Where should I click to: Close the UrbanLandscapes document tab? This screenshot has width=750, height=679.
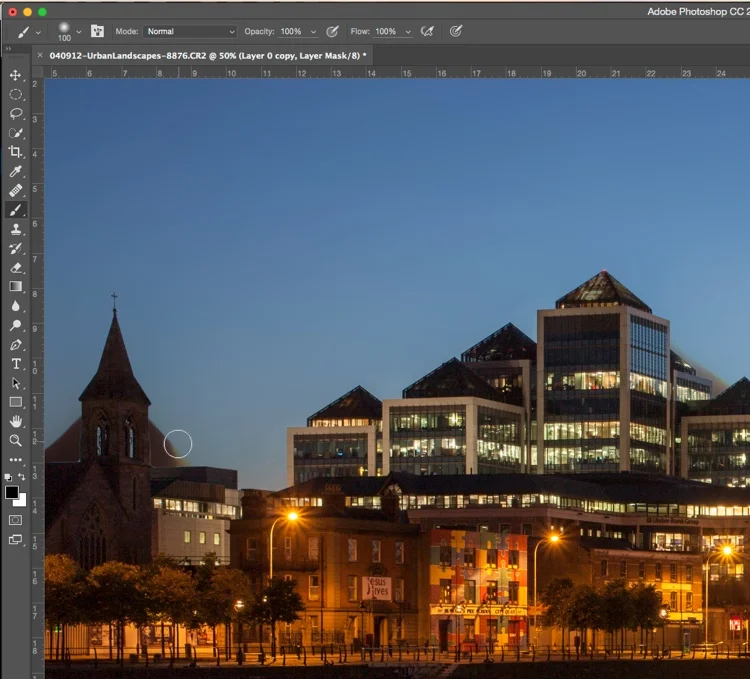click(40, 55)
